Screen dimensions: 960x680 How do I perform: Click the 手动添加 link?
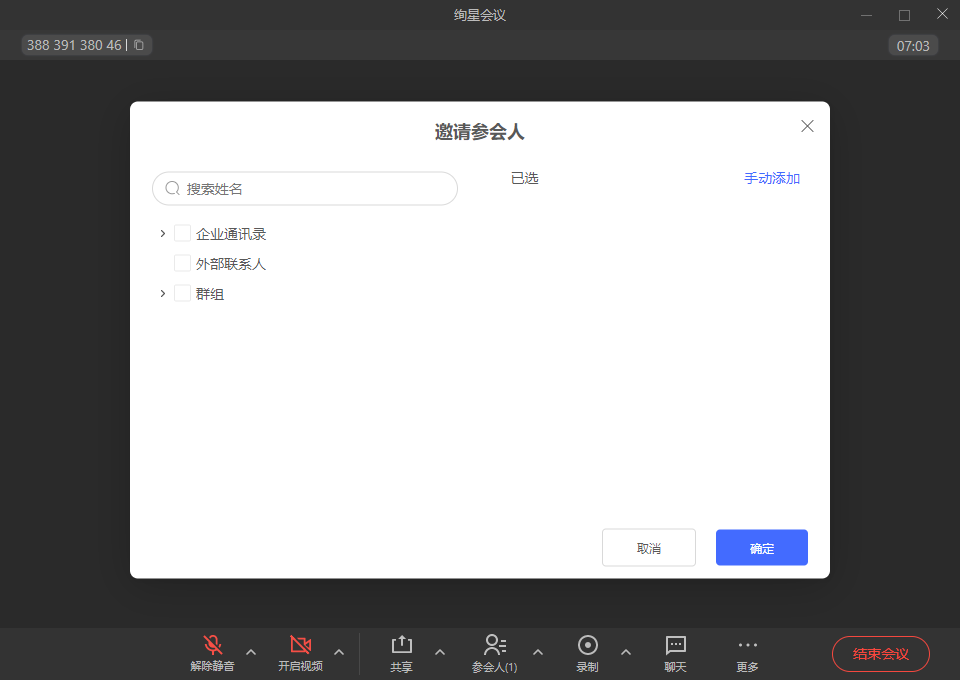(x=772, y=178)
